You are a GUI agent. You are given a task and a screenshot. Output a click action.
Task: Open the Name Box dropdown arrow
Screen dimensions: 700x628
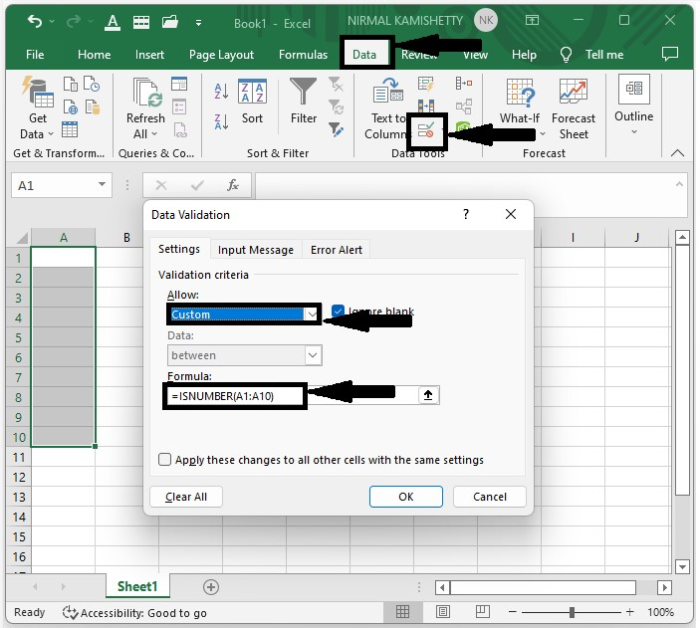pos(104,186)
